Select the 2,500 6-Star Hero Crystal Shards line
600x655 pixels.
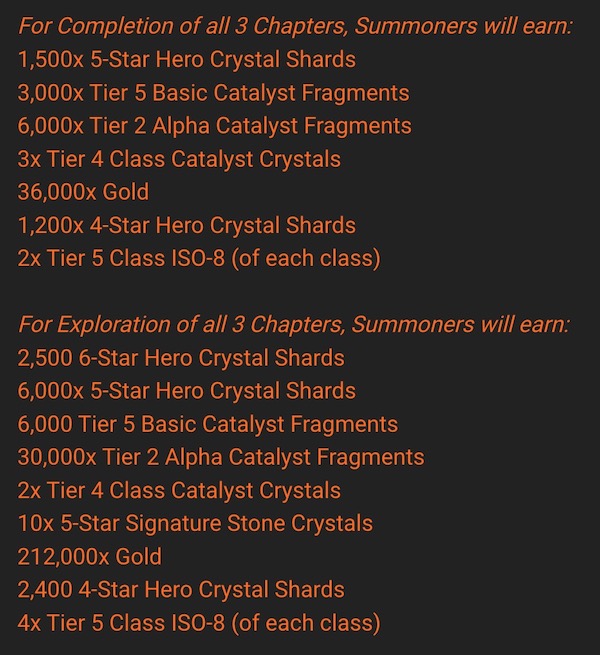(x=180, y=358)
